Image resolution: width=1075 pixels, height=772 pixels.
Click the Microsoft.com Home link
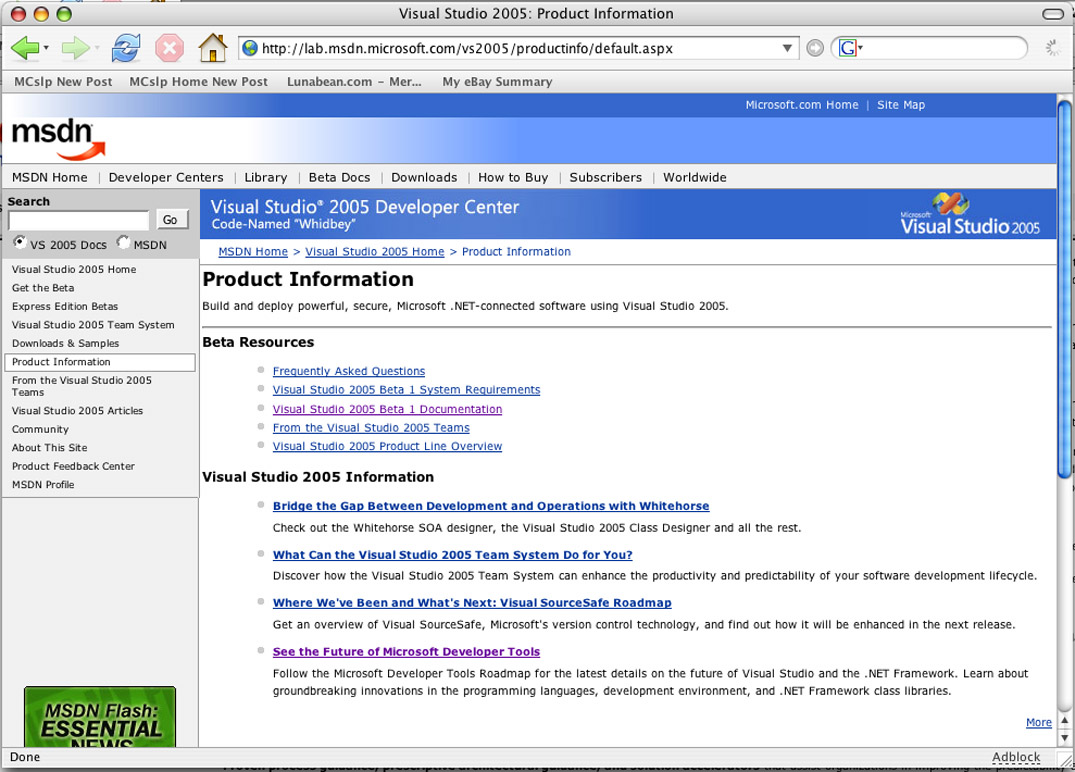tap(801, 105)
